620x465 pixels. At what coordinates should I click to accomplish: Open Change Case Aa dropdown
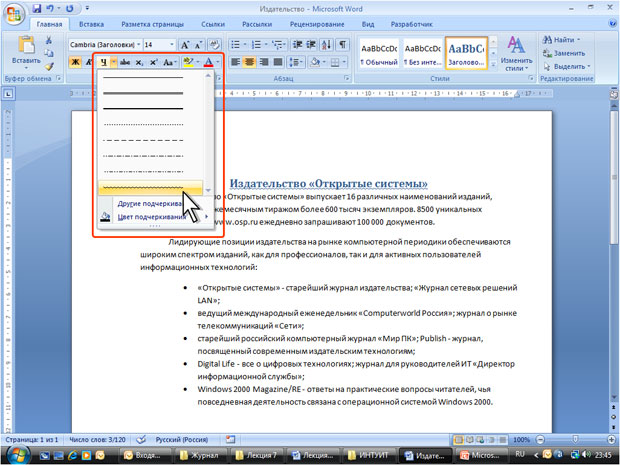tap(170, 62)
